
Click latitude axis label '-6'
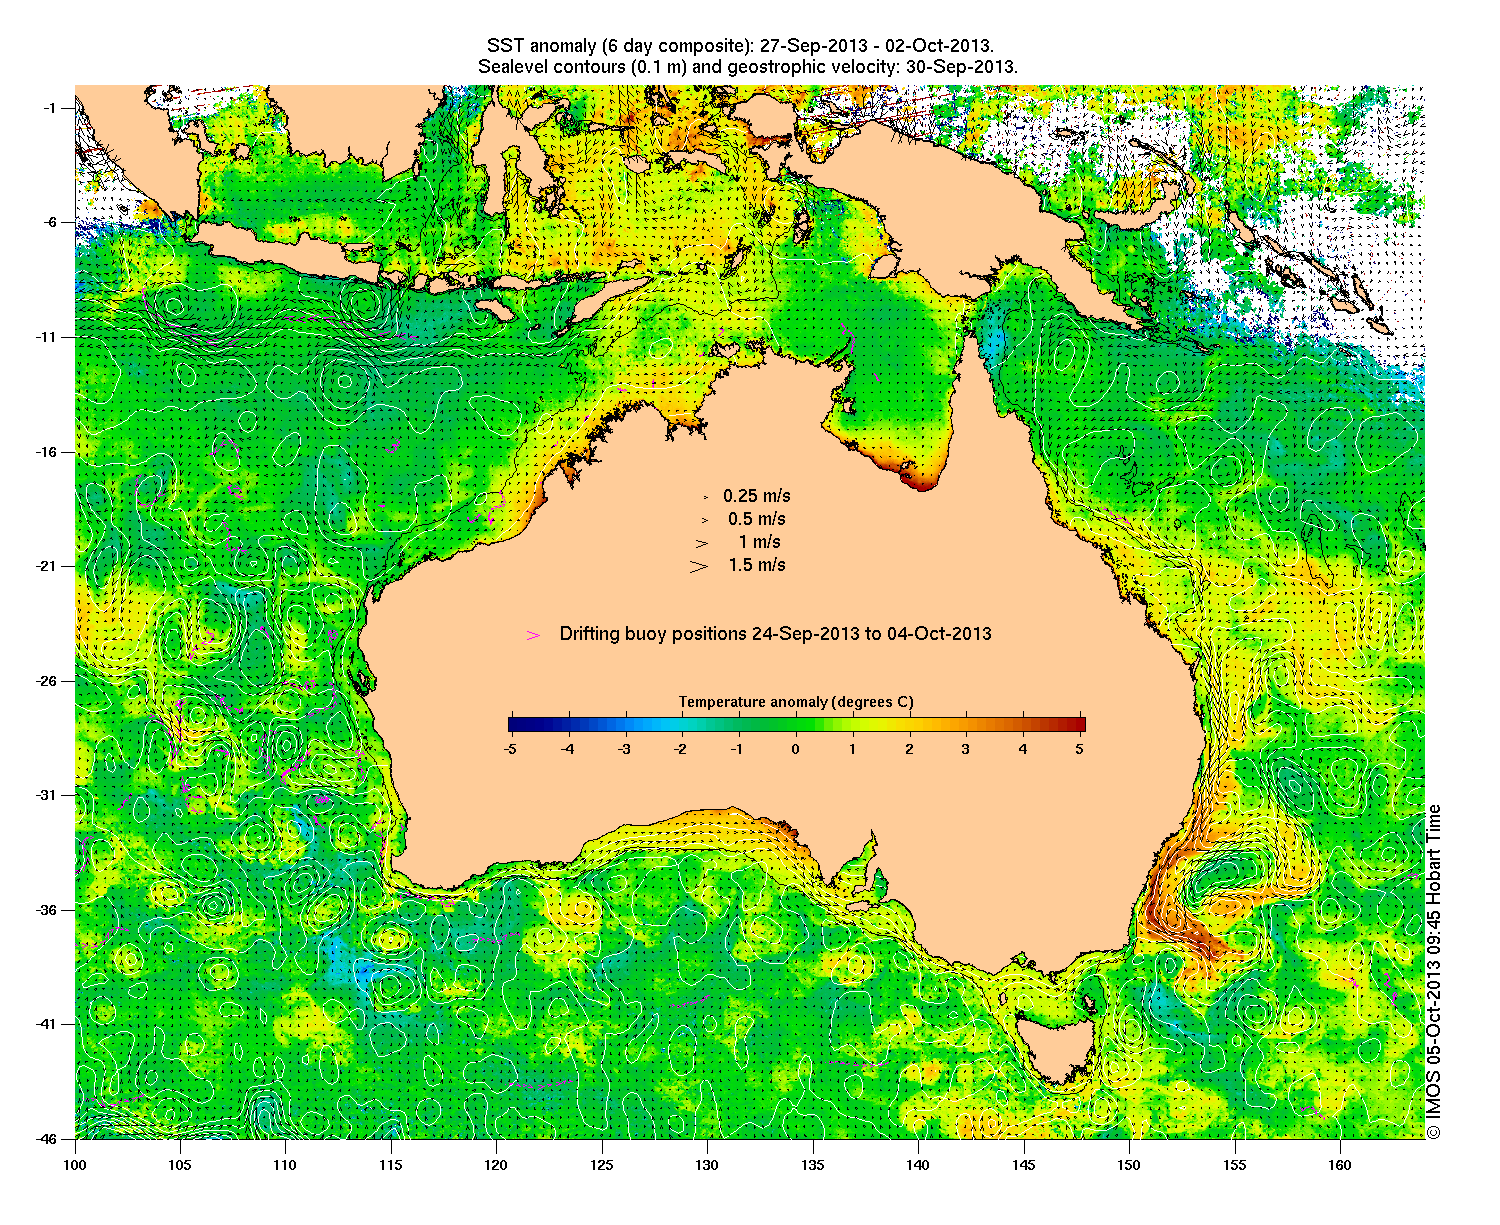[50, 222]
